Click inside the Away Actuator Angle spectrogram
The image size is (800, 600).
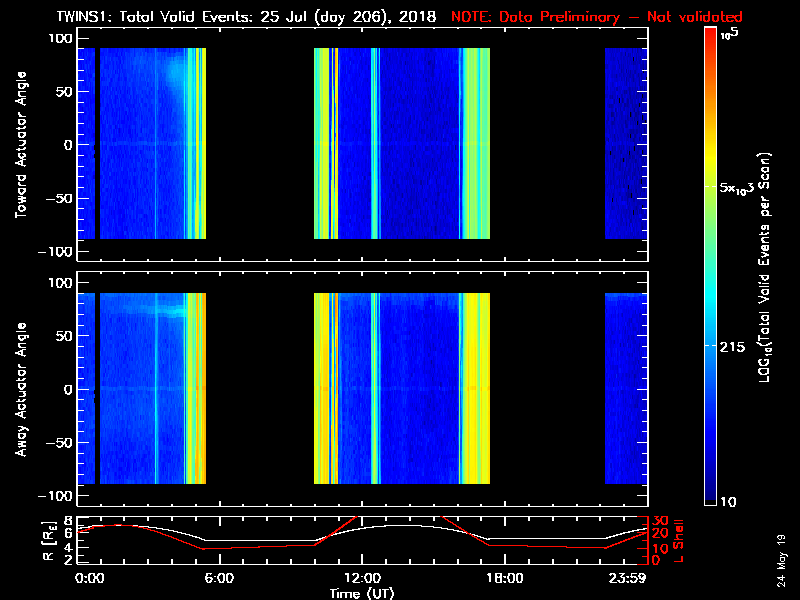pyautogui.click(x=362, y=389)
